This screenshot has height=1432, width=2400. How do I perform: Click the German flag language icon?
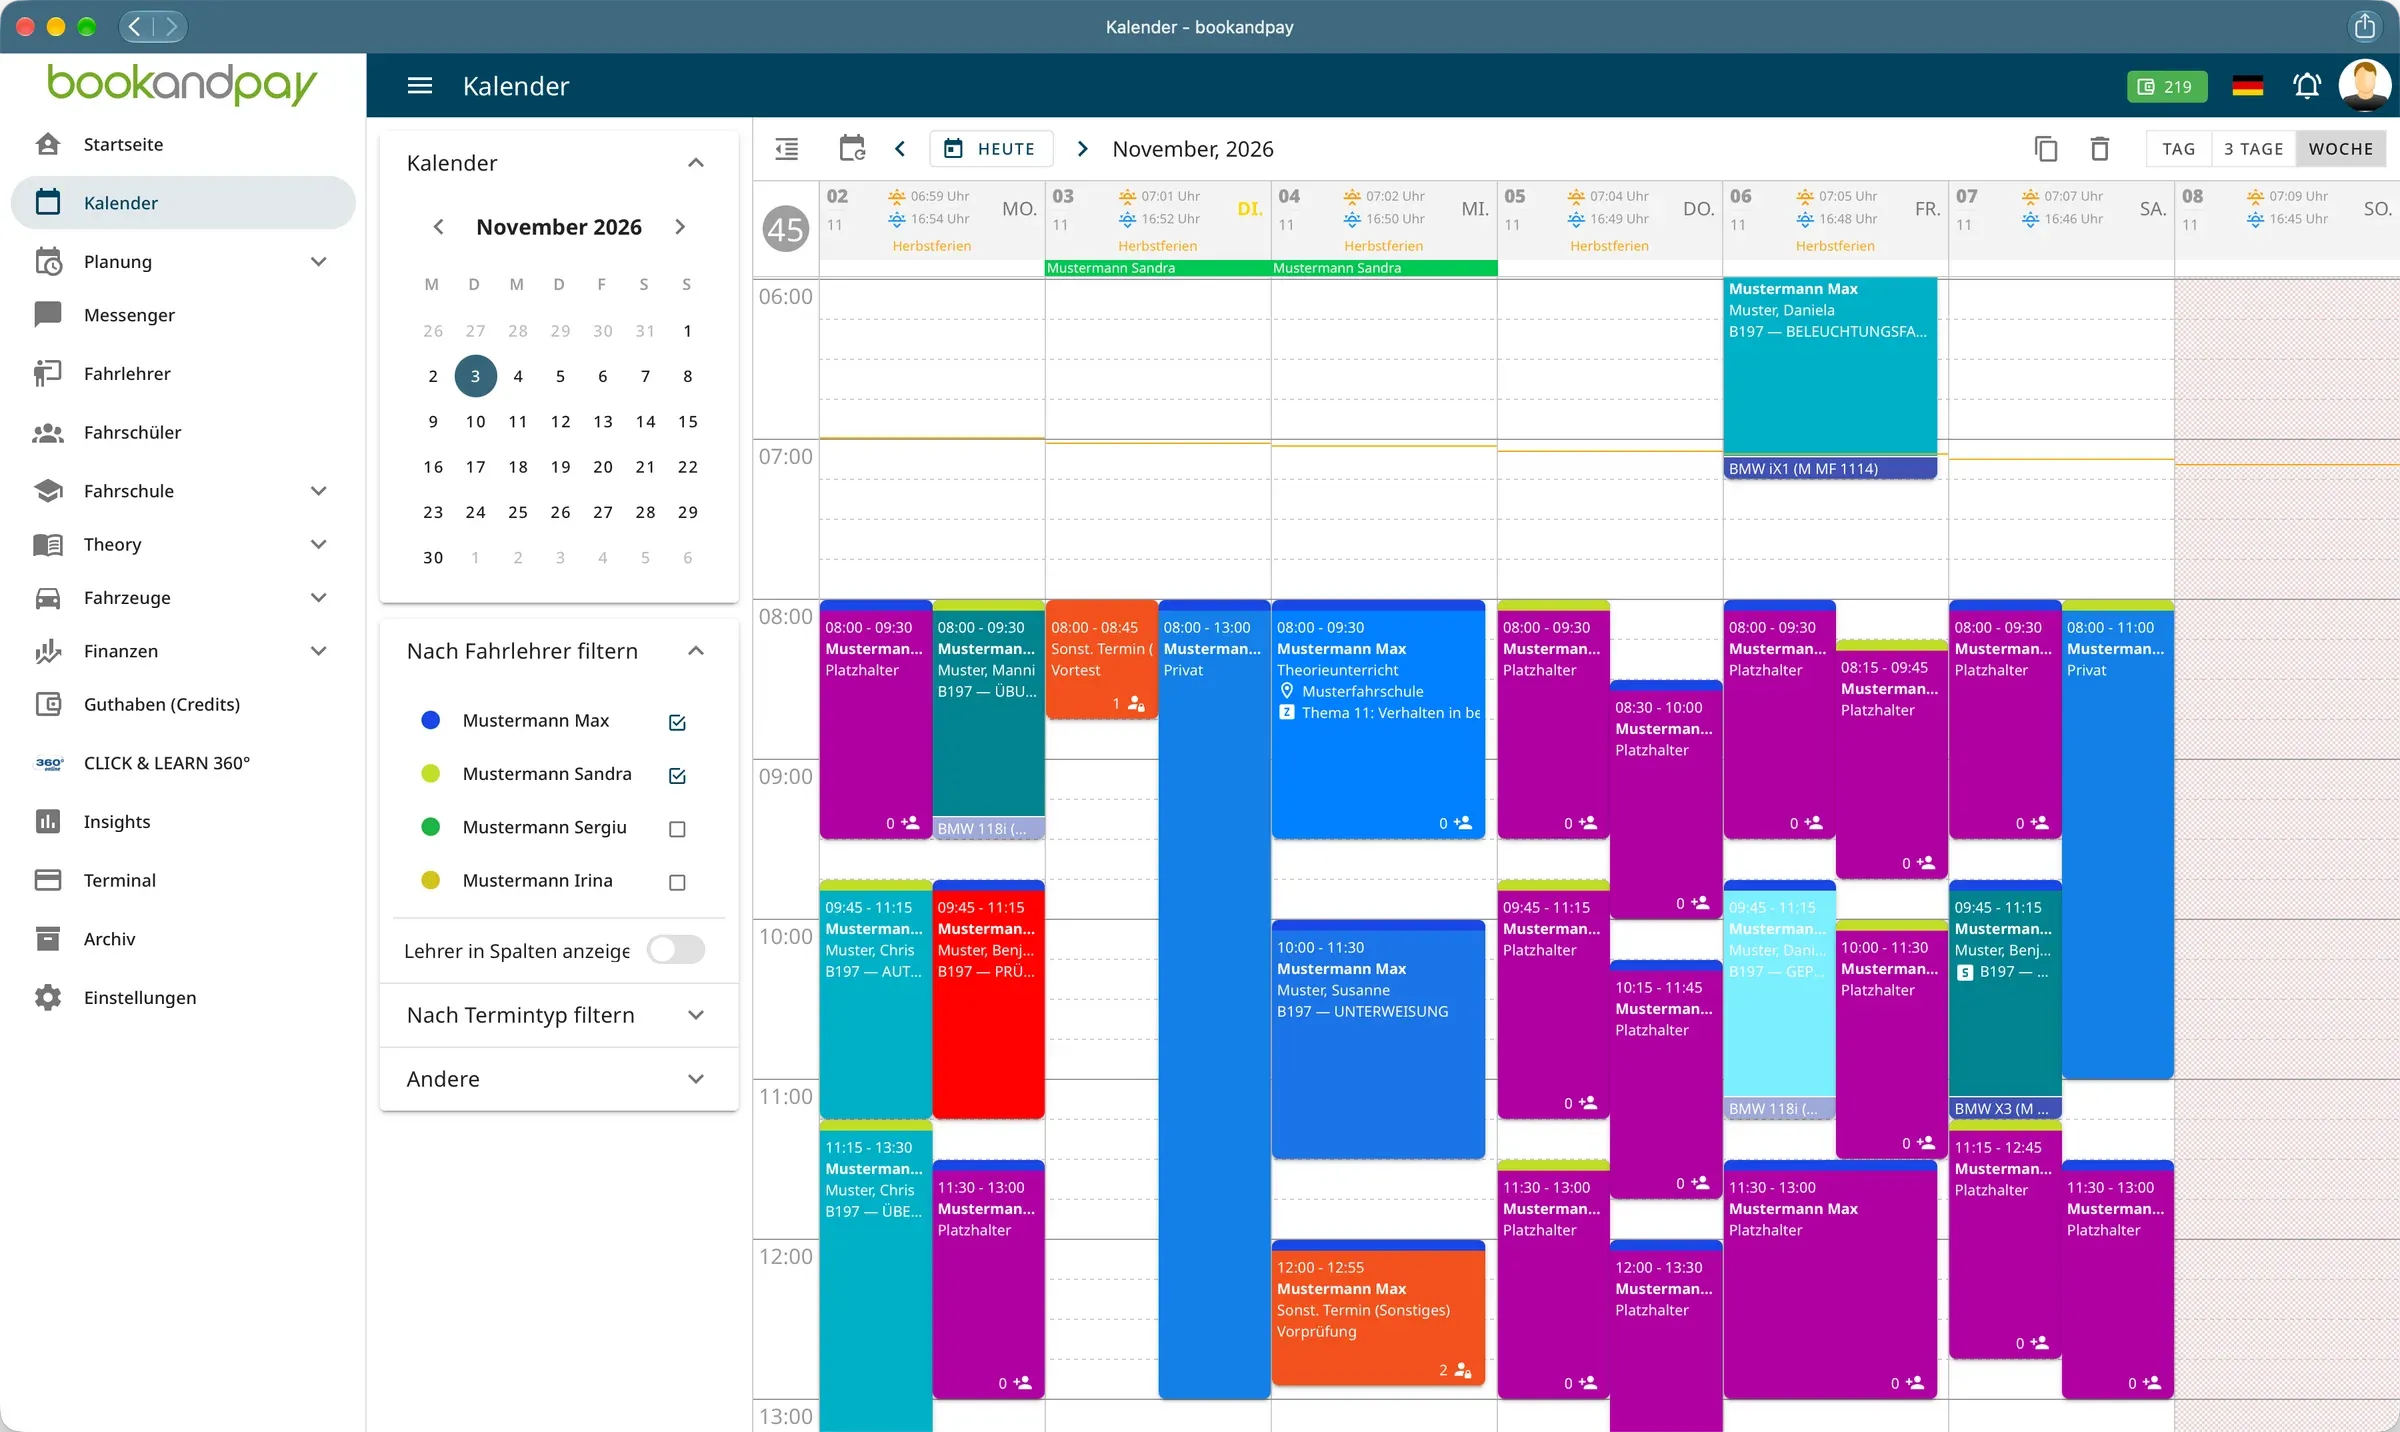click(x=2247, y=87)
